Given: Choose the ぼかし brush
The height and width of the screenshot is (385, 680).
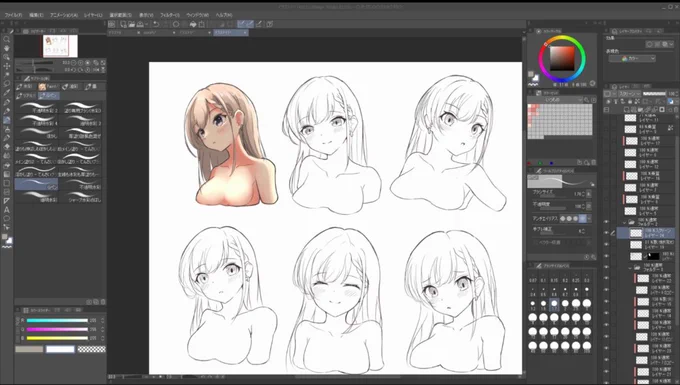Looking at the screenshot, I should point(36,133).
